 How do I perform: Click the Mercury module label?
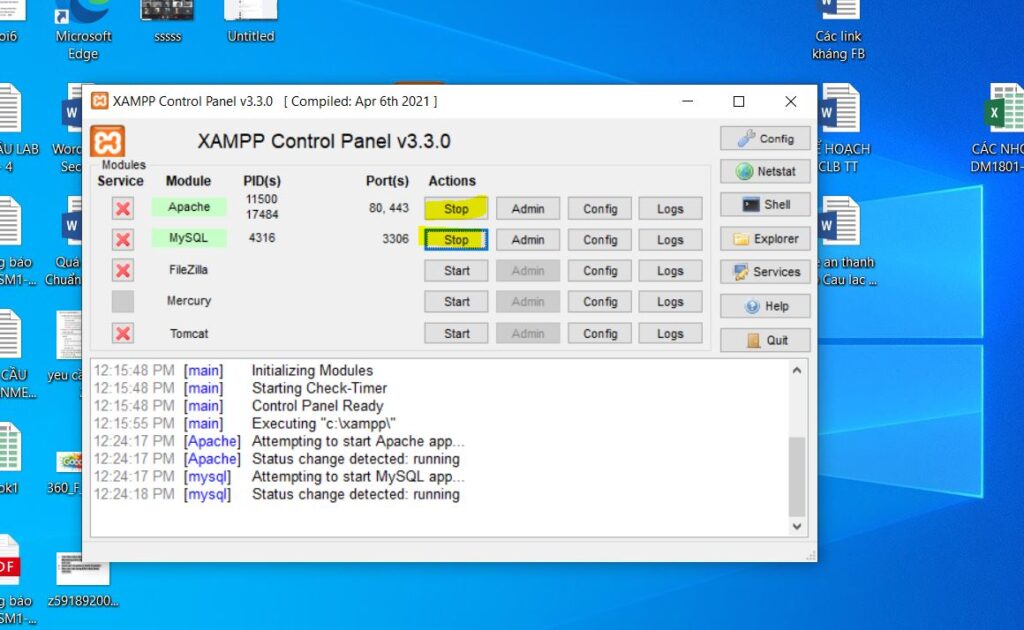coord(189,301)
